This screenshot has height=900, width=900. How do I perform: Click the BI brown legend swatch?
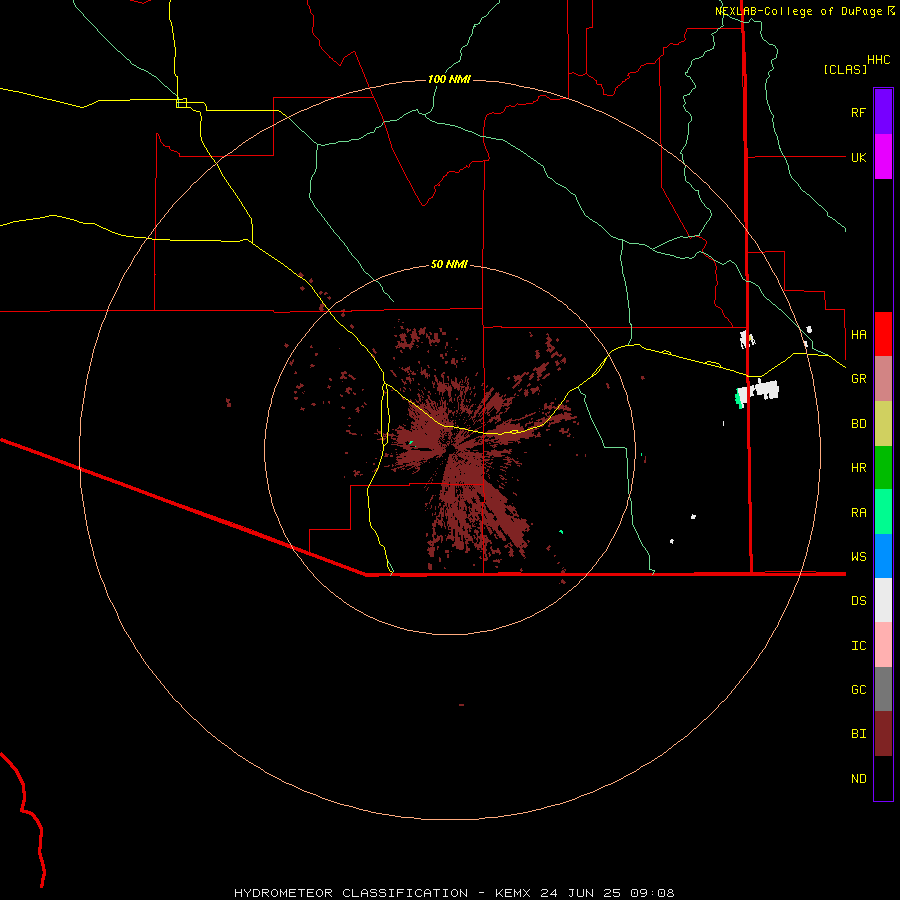click(883, 734)
